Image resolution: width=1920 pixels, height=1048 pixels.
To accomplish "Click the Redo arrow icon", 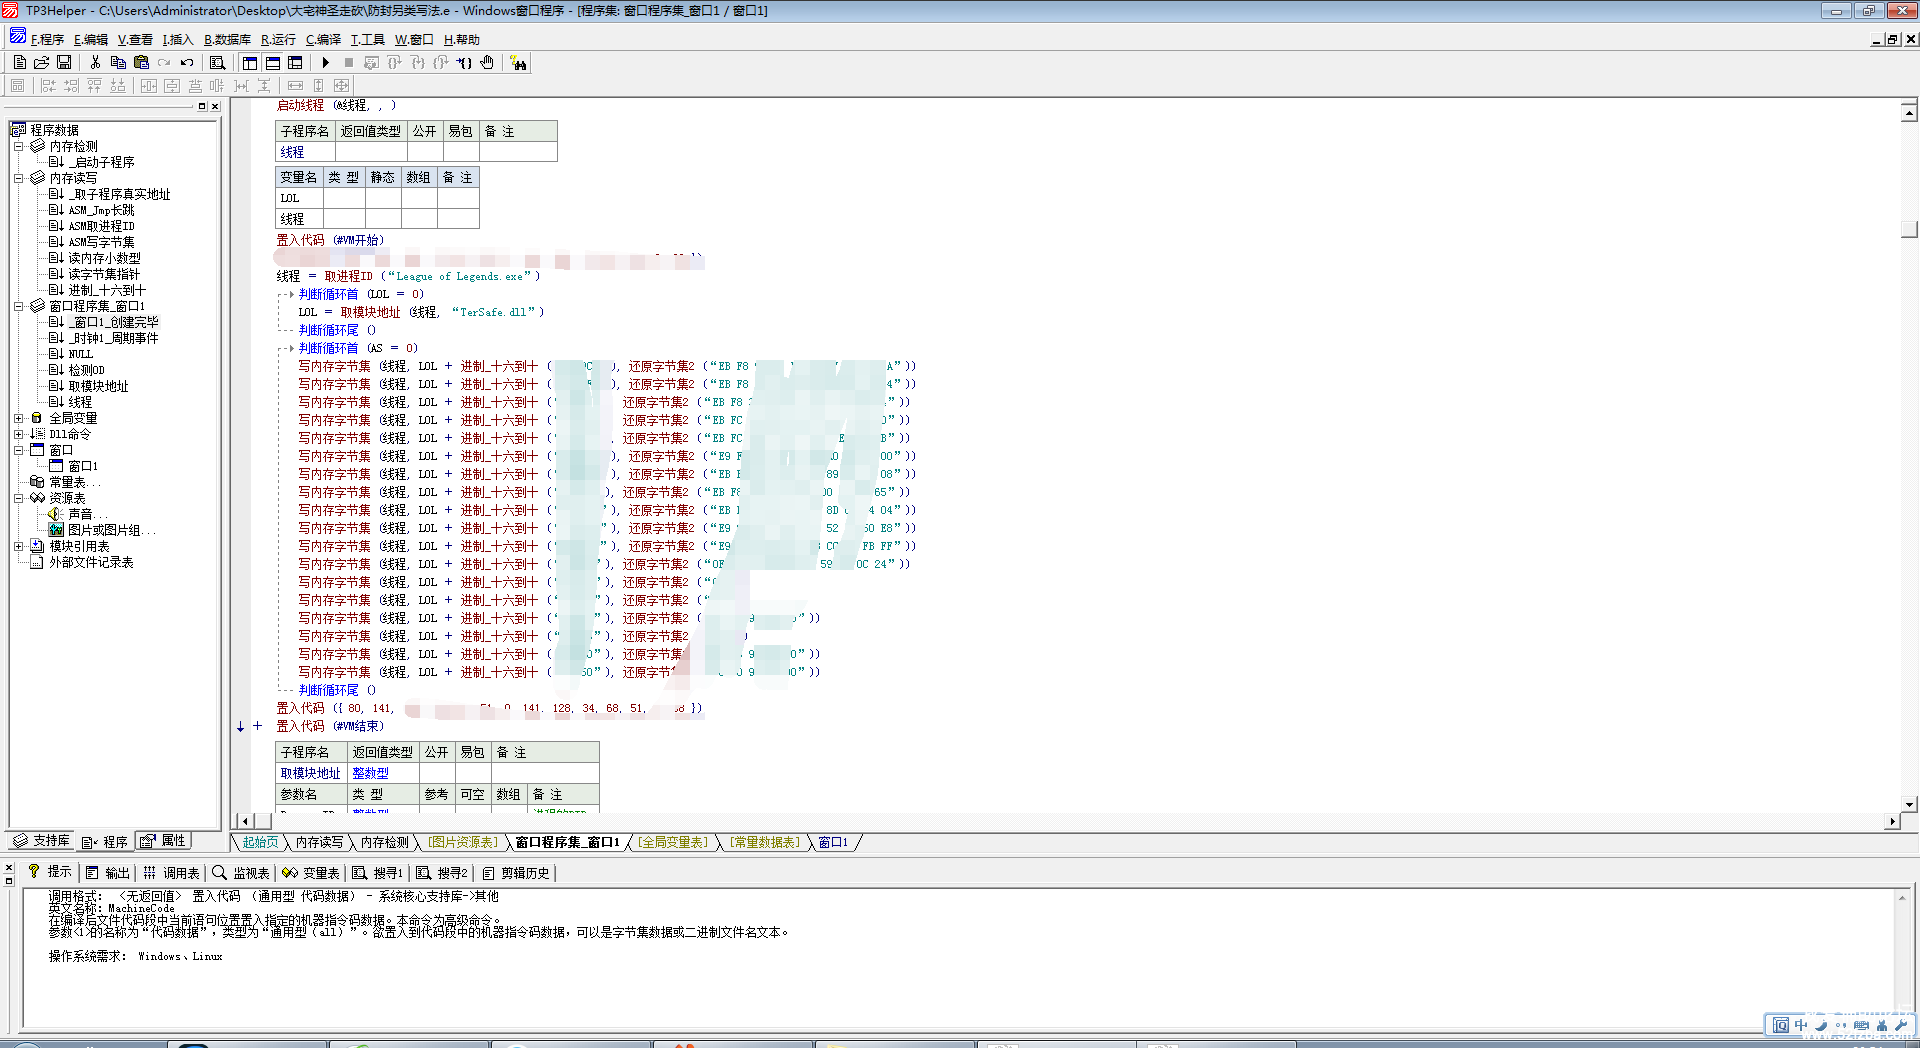I will click(x=164, y=62).
